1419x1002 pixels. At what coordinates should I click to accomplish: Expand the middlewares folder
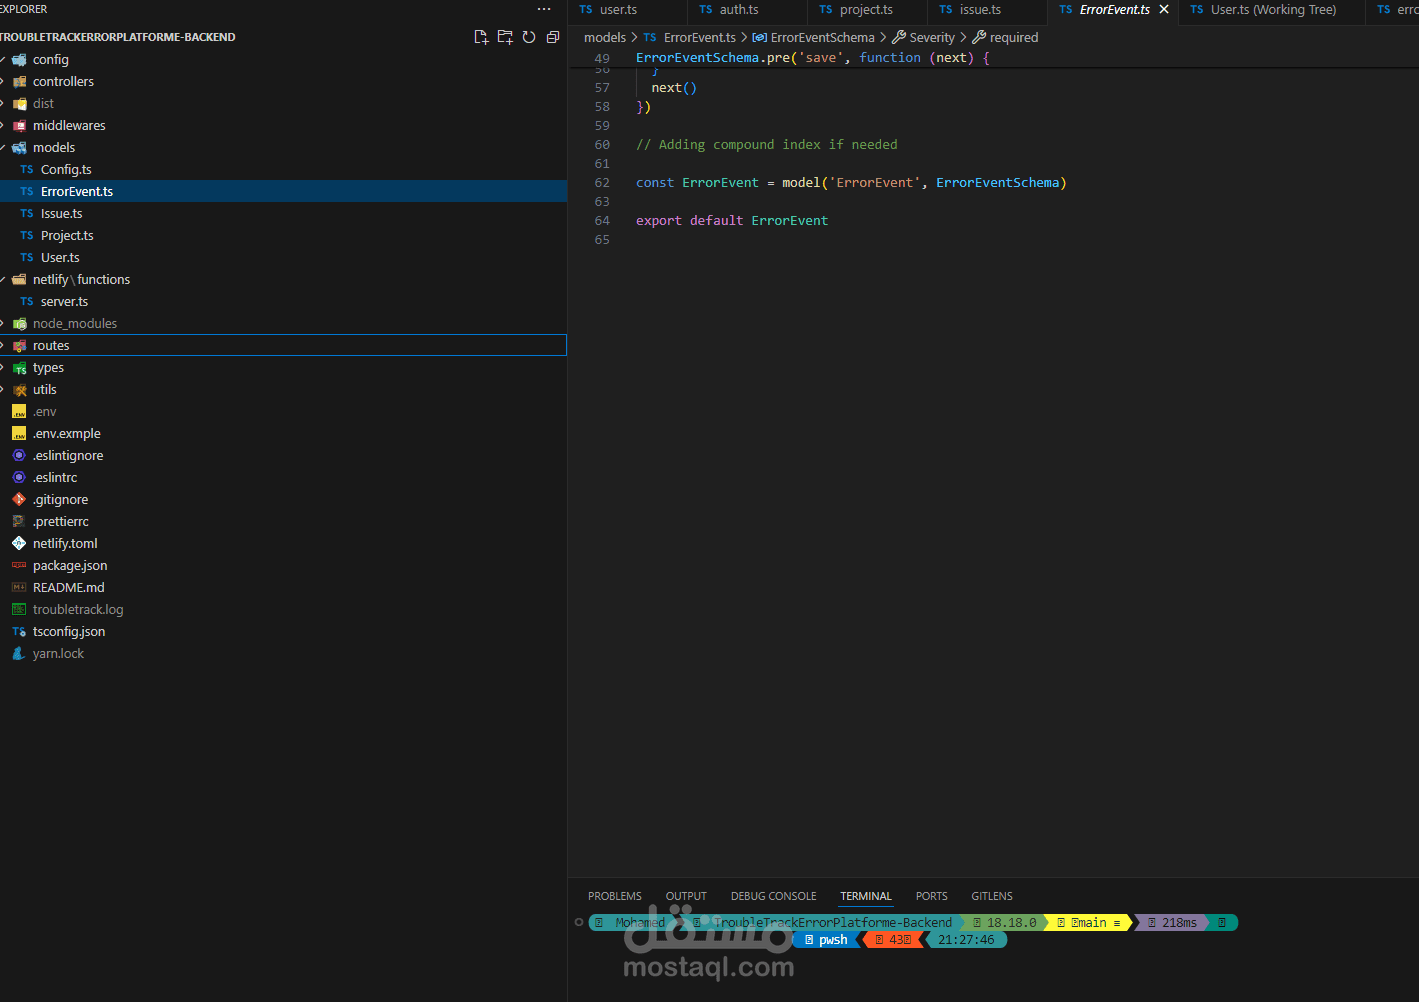pos(283,125)
